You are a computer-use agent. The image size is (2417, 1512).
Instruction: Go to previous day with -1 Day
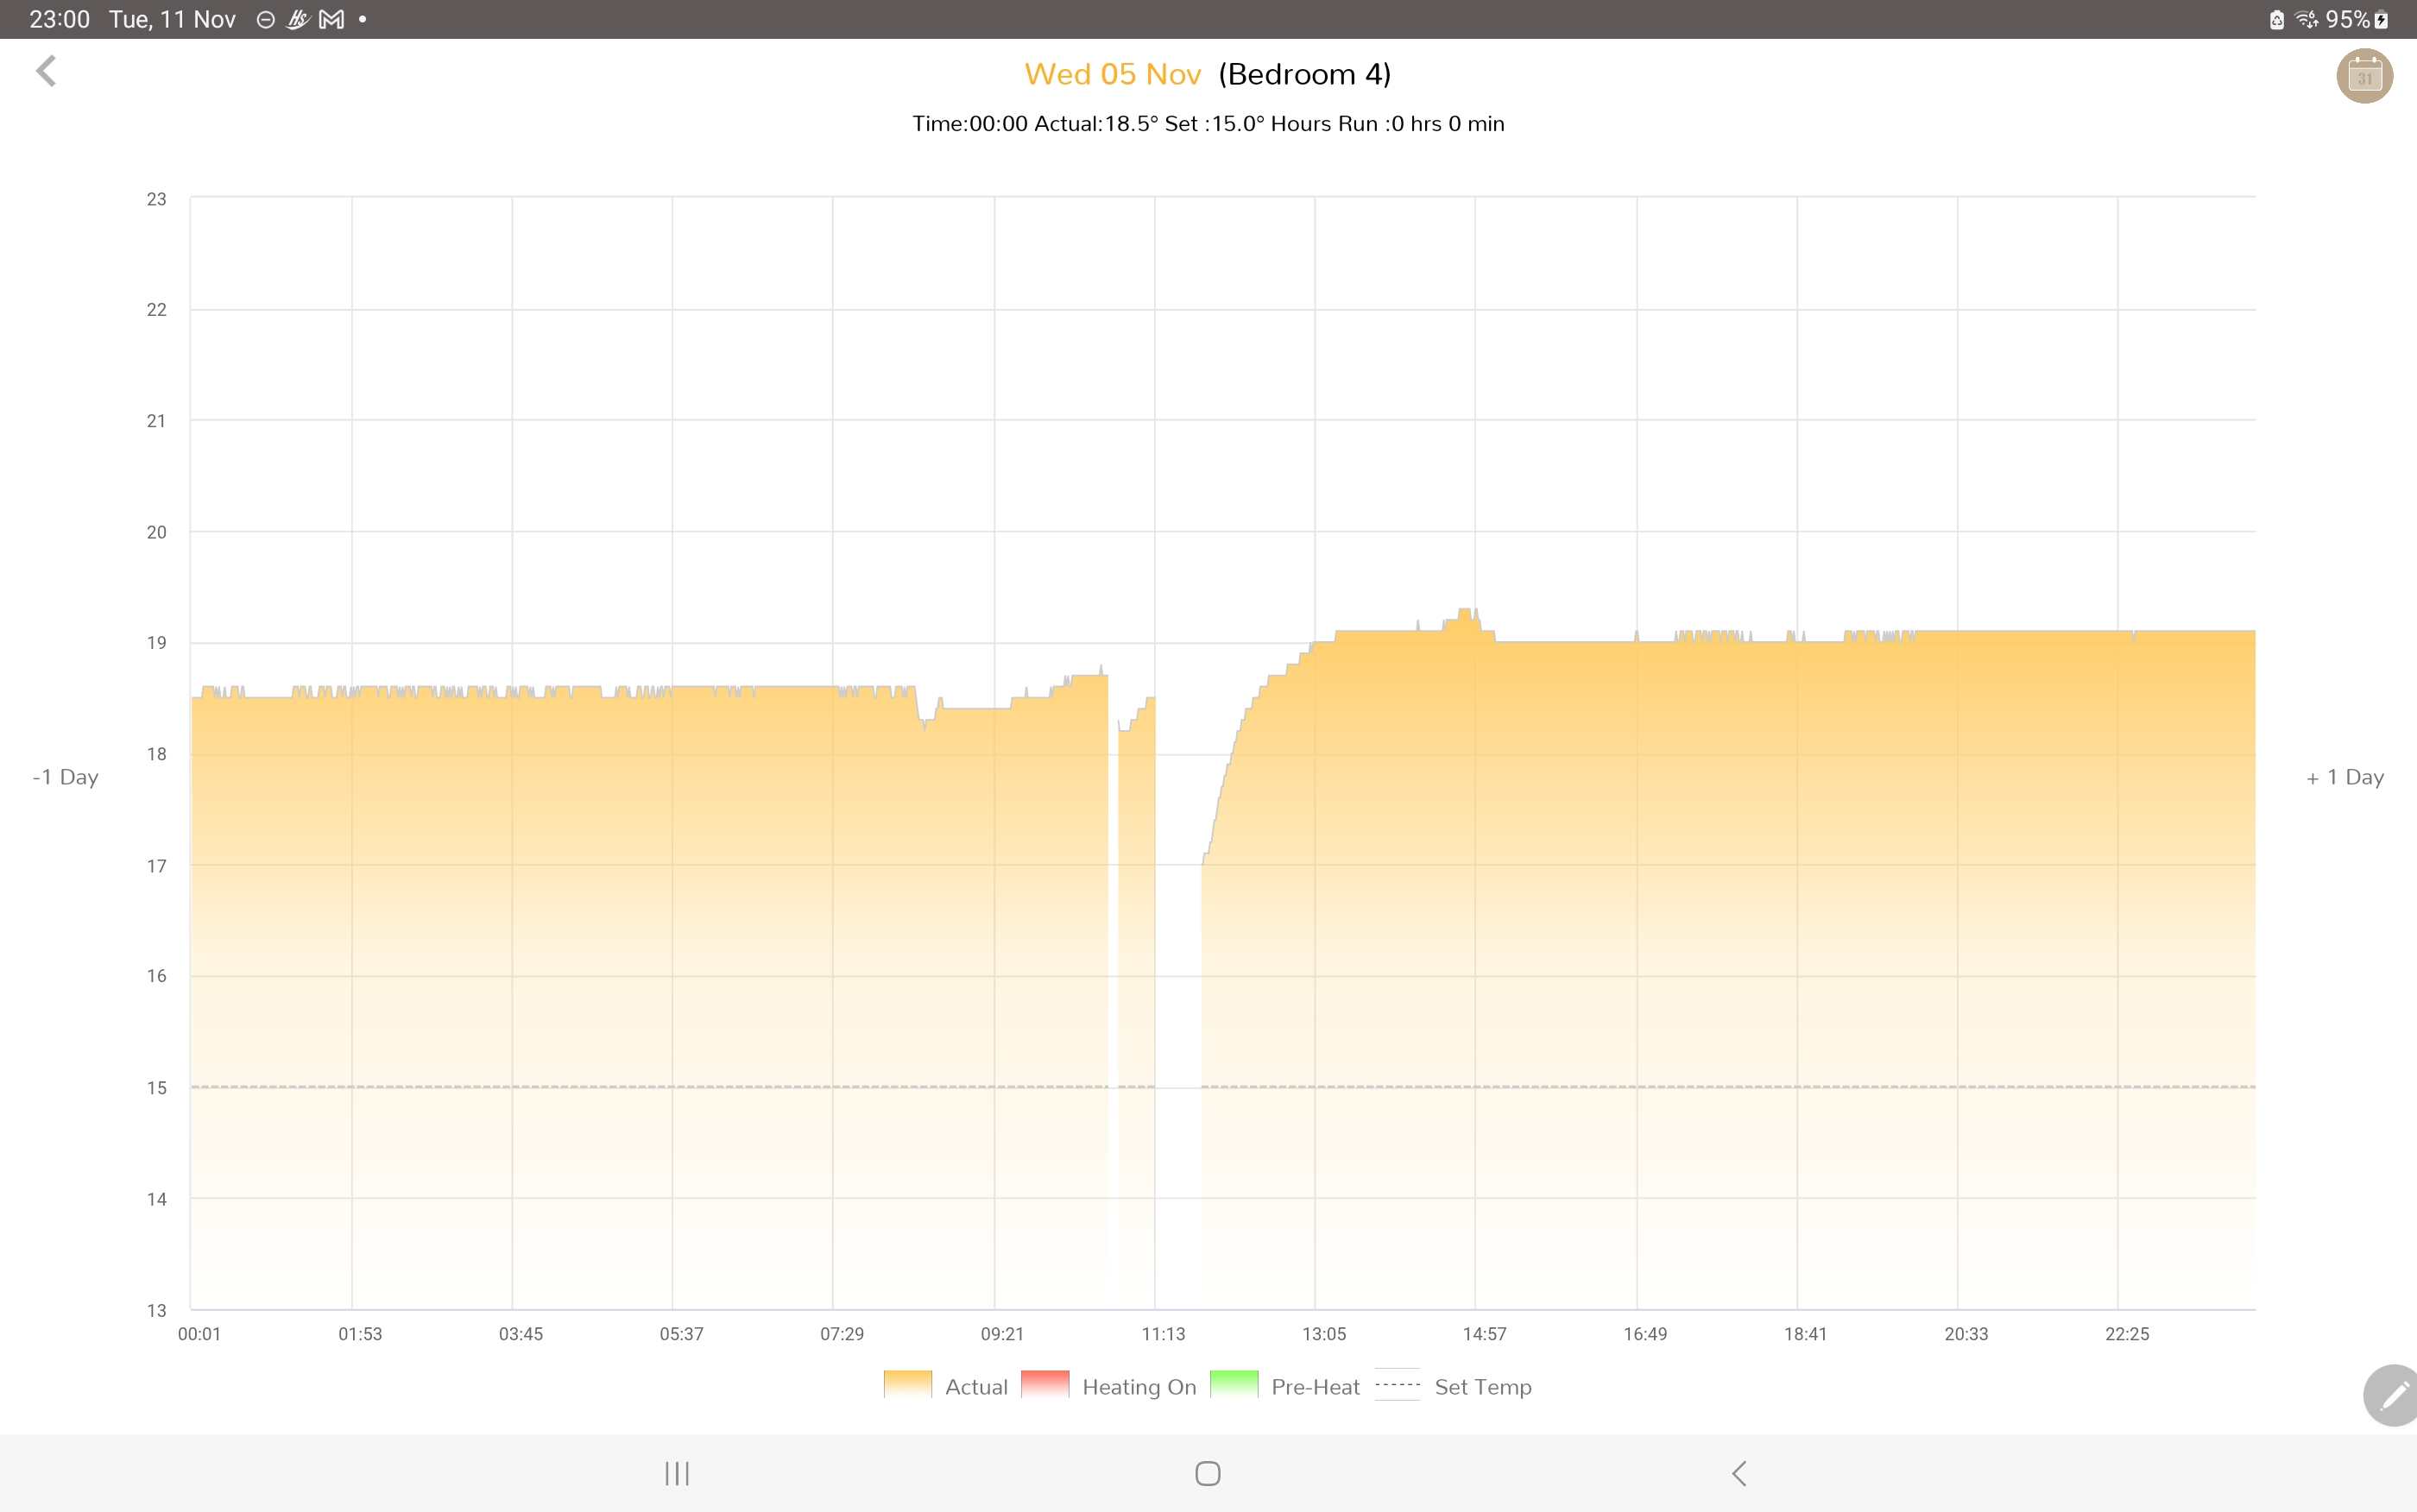(x=66, y=777)
